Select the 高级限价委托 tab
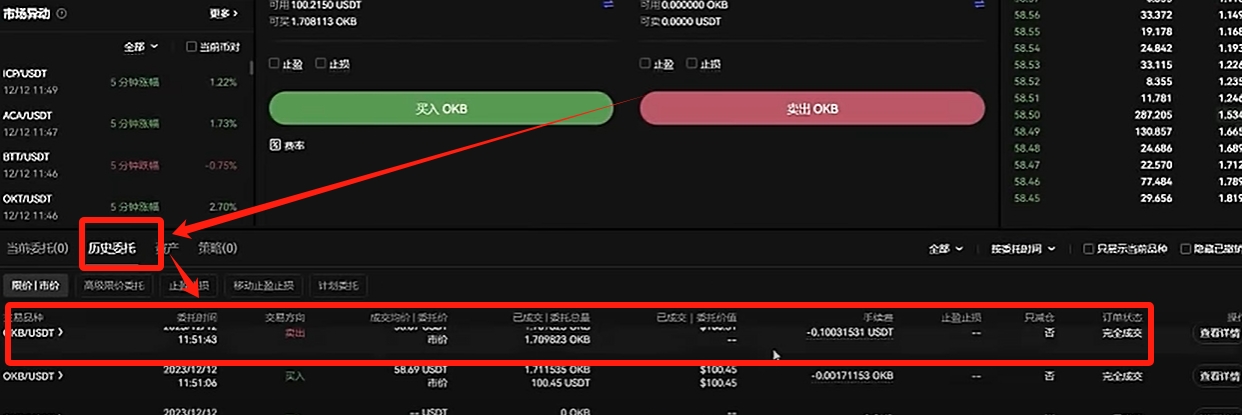Viewport: 1242px width, 415px height. 114,286
